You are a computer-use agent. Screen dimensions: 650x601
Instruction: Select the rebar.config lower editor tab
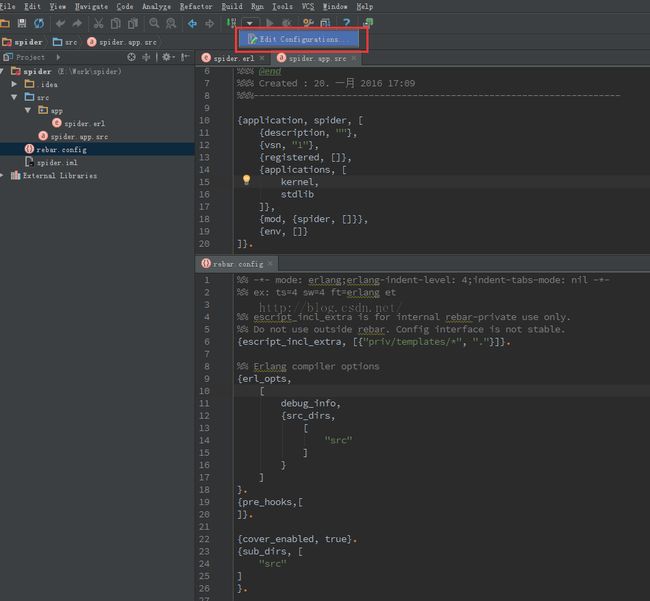(238, 264)
